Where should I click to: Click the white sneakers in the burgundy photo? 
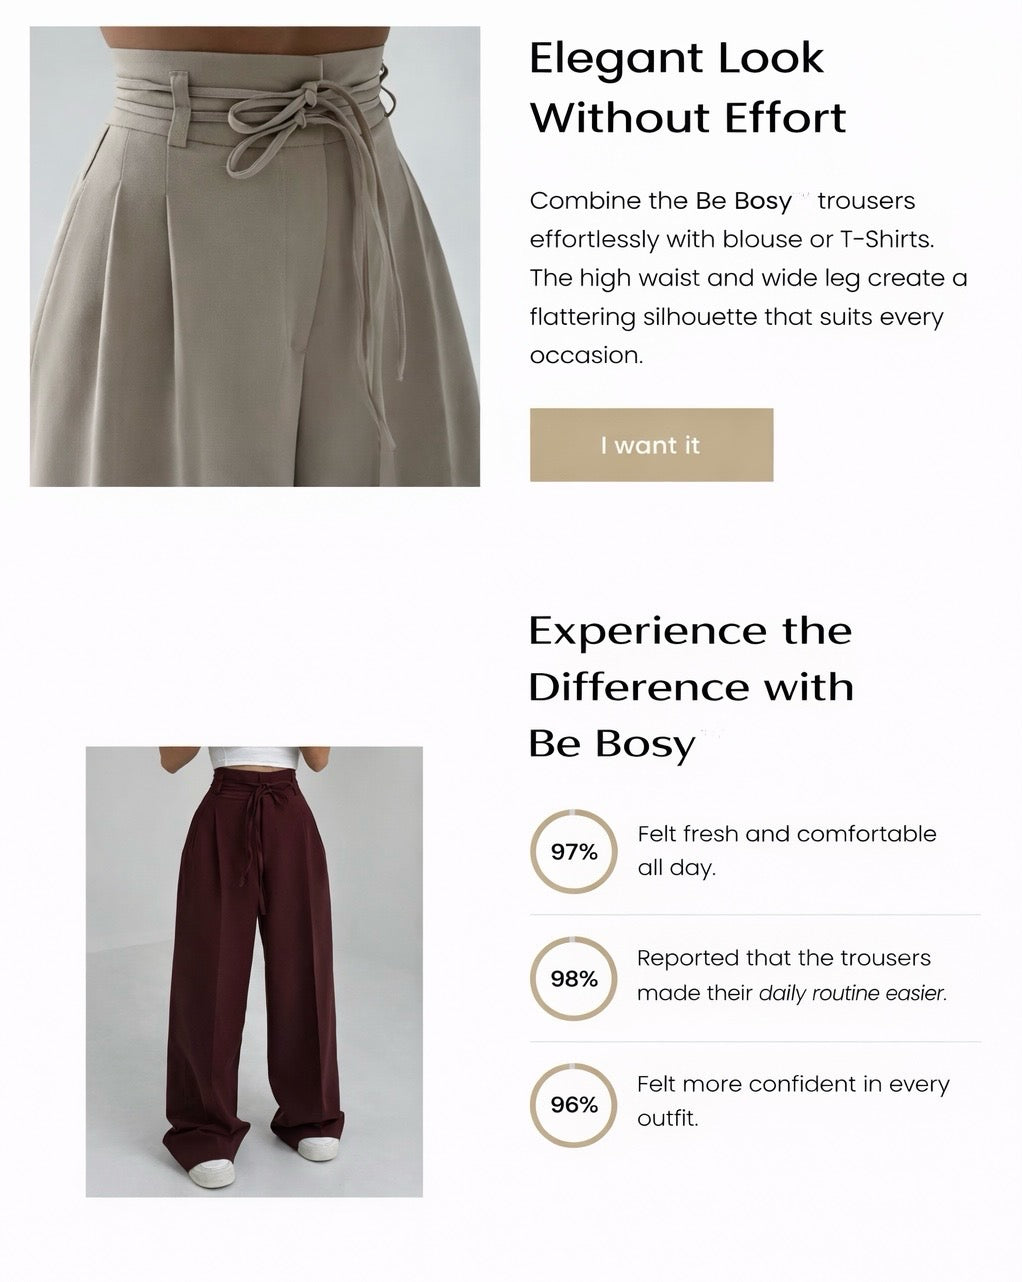[214, 1170]
